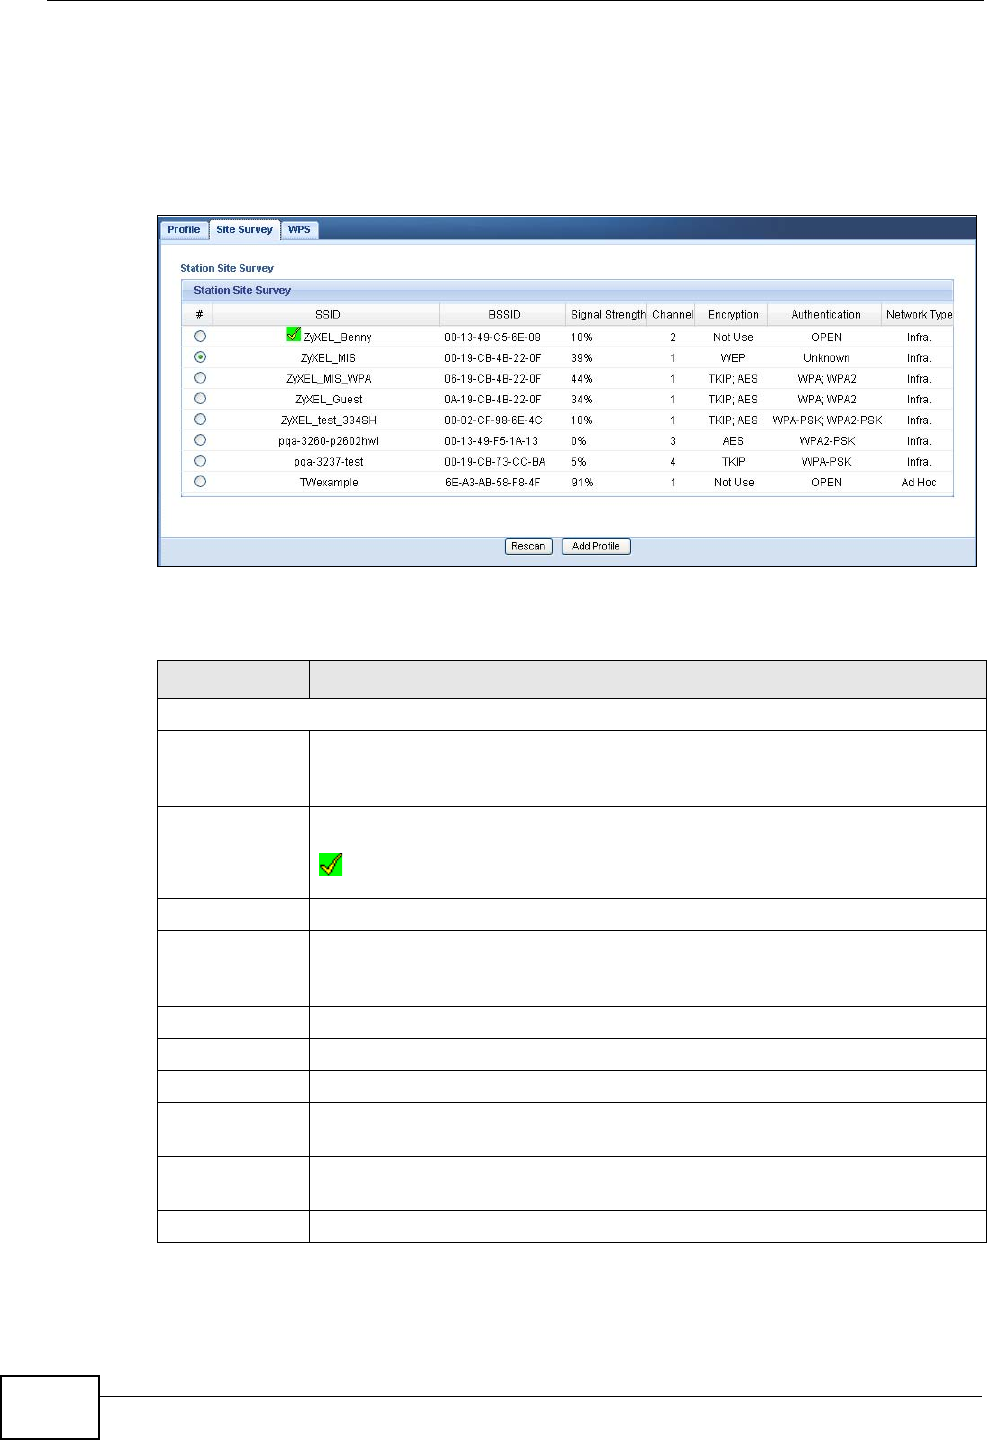
Task: Click the ZyXEL_MIS_WPA SSID cell
Action: 328,379
